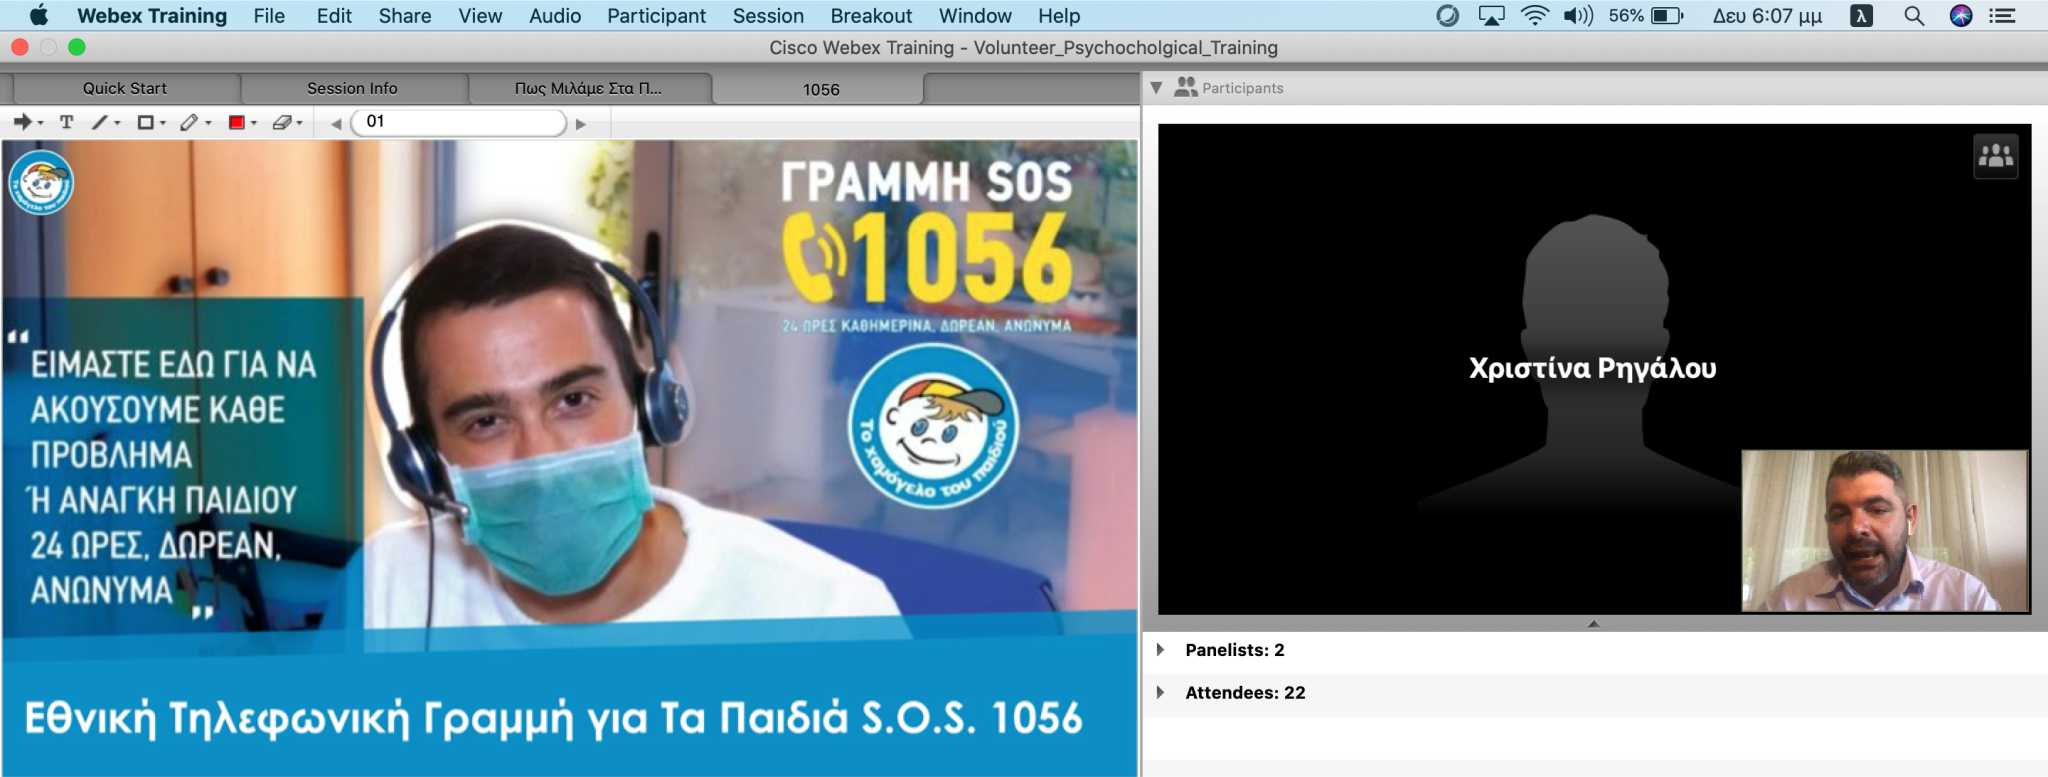This screenshot has width=2048, height=777.
Task: Open Spotlight search magnifier
Action: [x=1913, y=15]
